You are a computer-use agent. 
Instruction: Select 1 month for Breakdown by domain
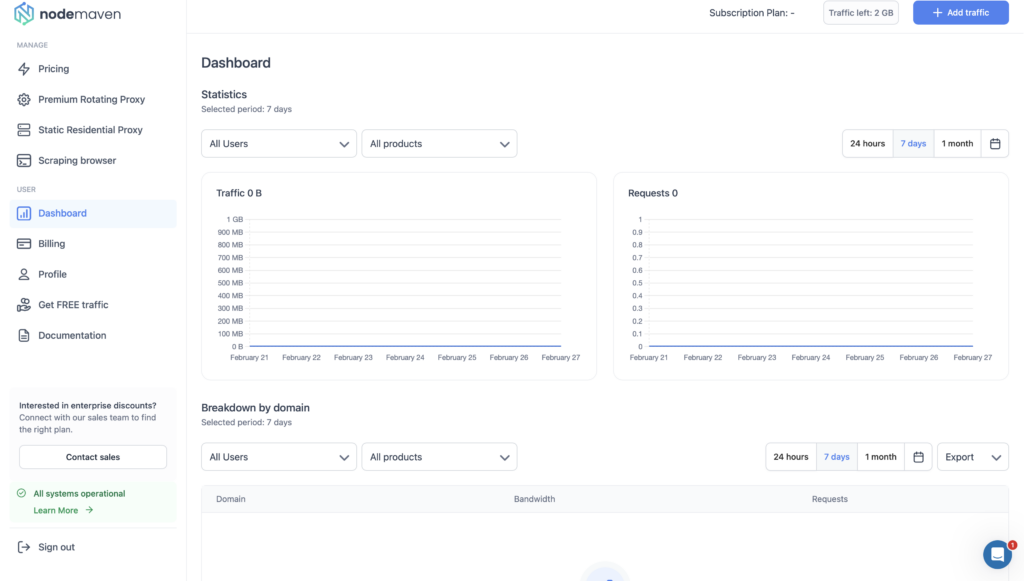881,457
